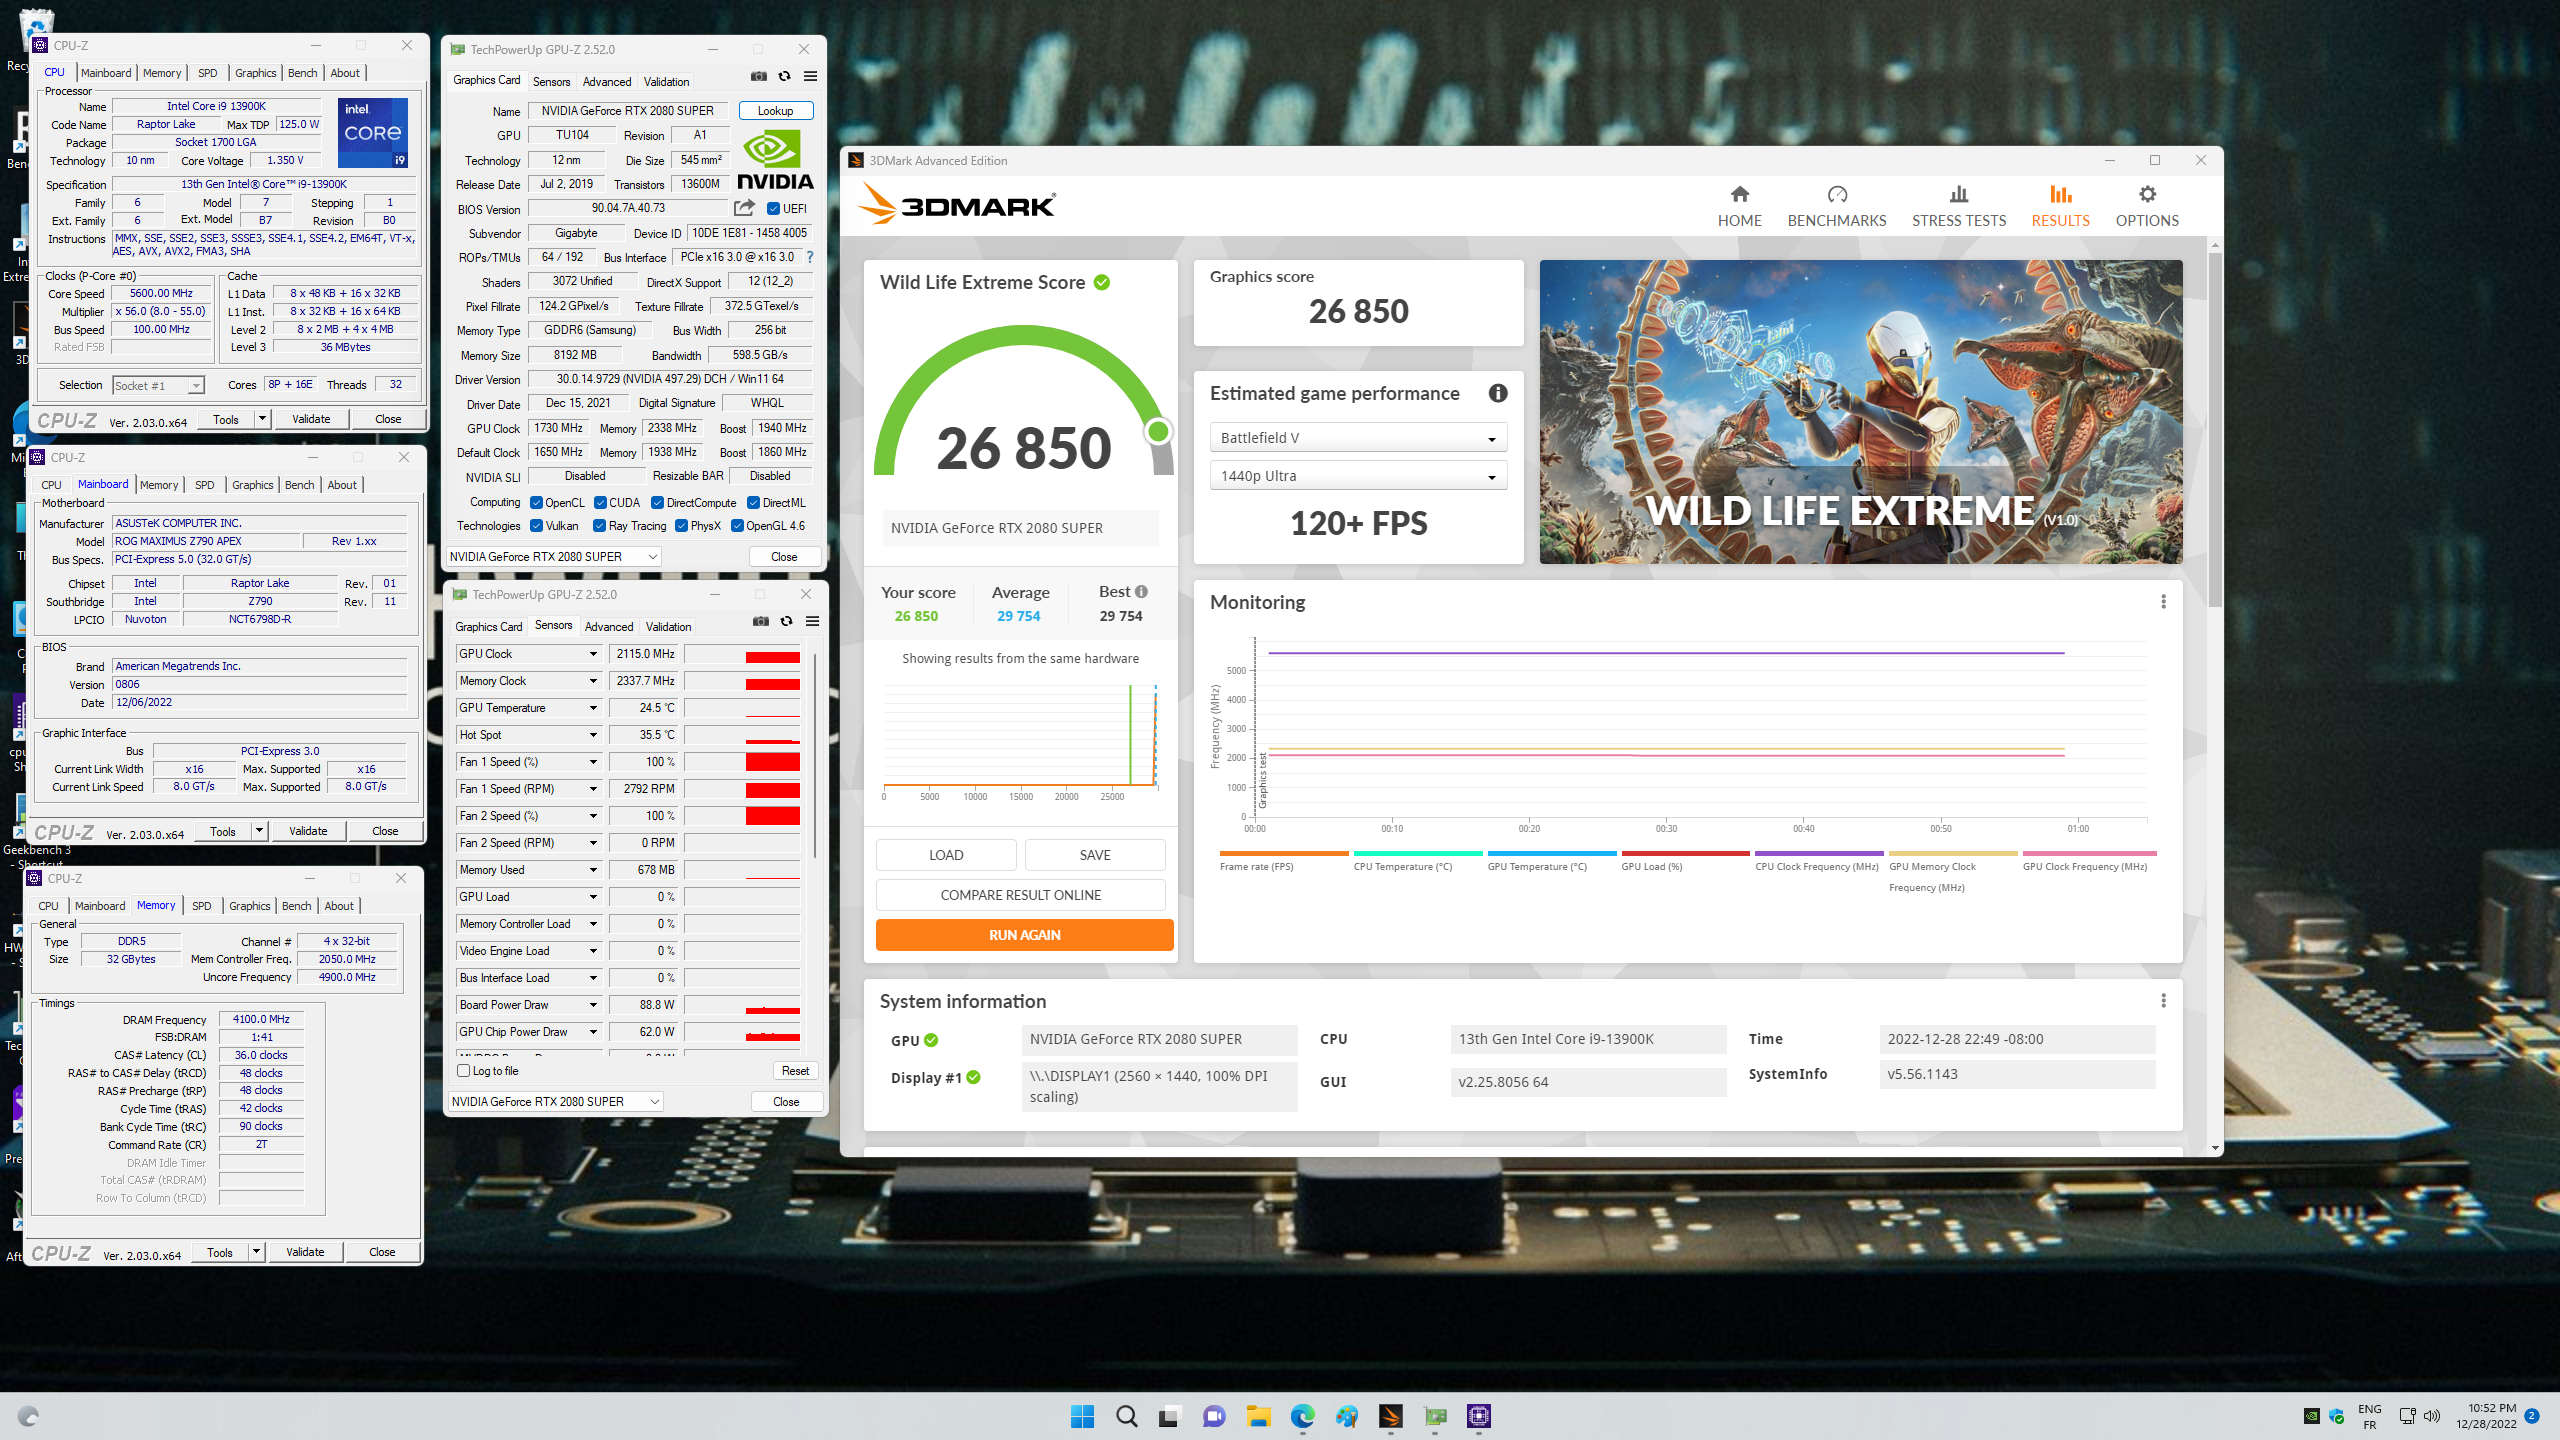Open Tools dropdown arrow in top CPU-Z window

(x=262, y=419)
